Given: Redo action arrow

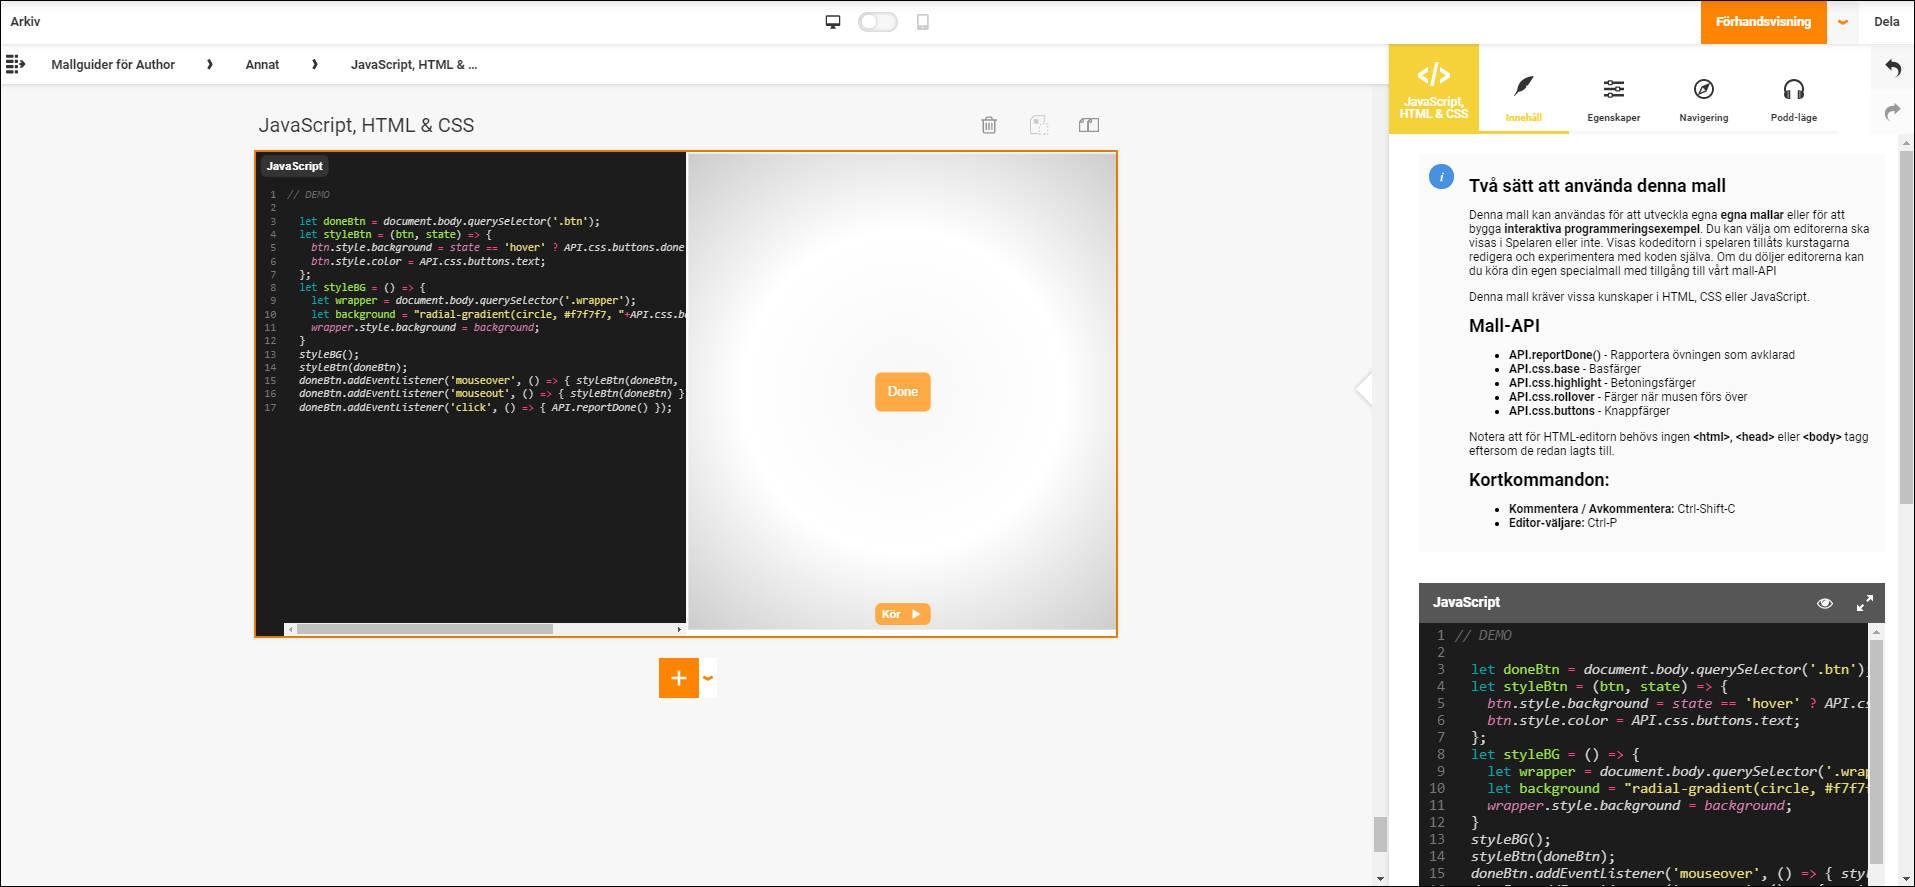Looking at the screenshot, I should point(1892,112).
